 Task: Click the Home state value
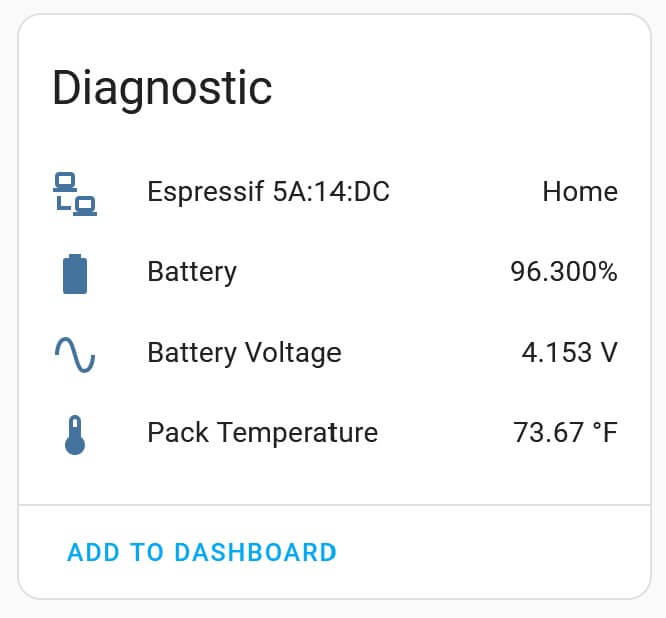pyautogui.click(x=579, y=191)
